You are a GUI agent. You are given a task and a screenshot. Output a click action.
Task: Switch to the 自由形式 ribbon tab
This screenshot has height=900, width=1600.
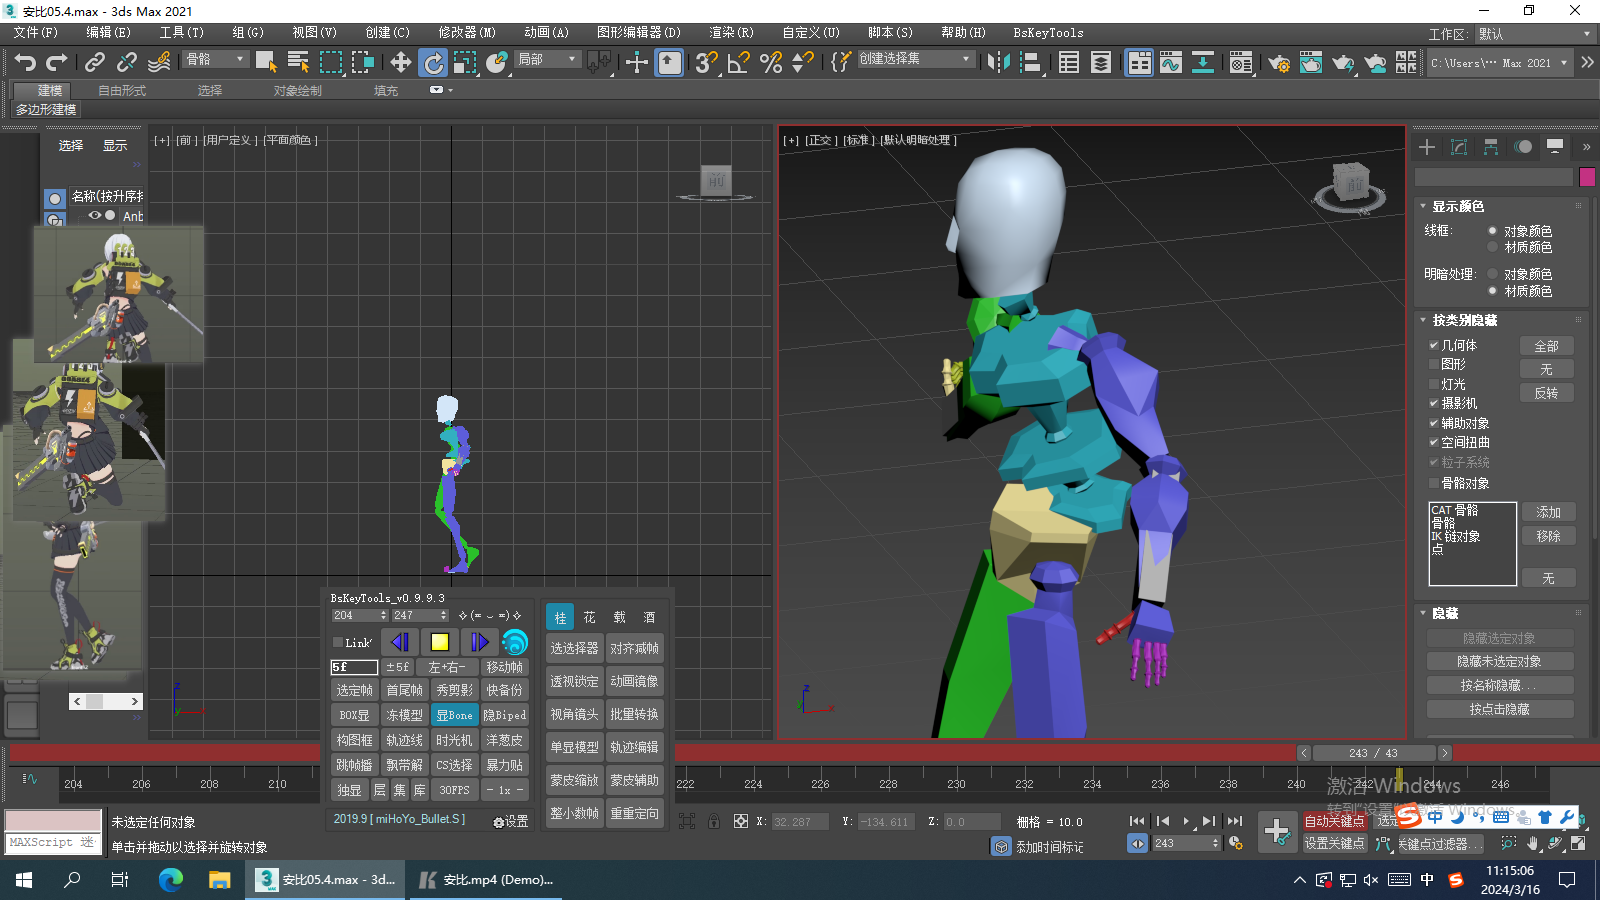(x=122, y=90)
